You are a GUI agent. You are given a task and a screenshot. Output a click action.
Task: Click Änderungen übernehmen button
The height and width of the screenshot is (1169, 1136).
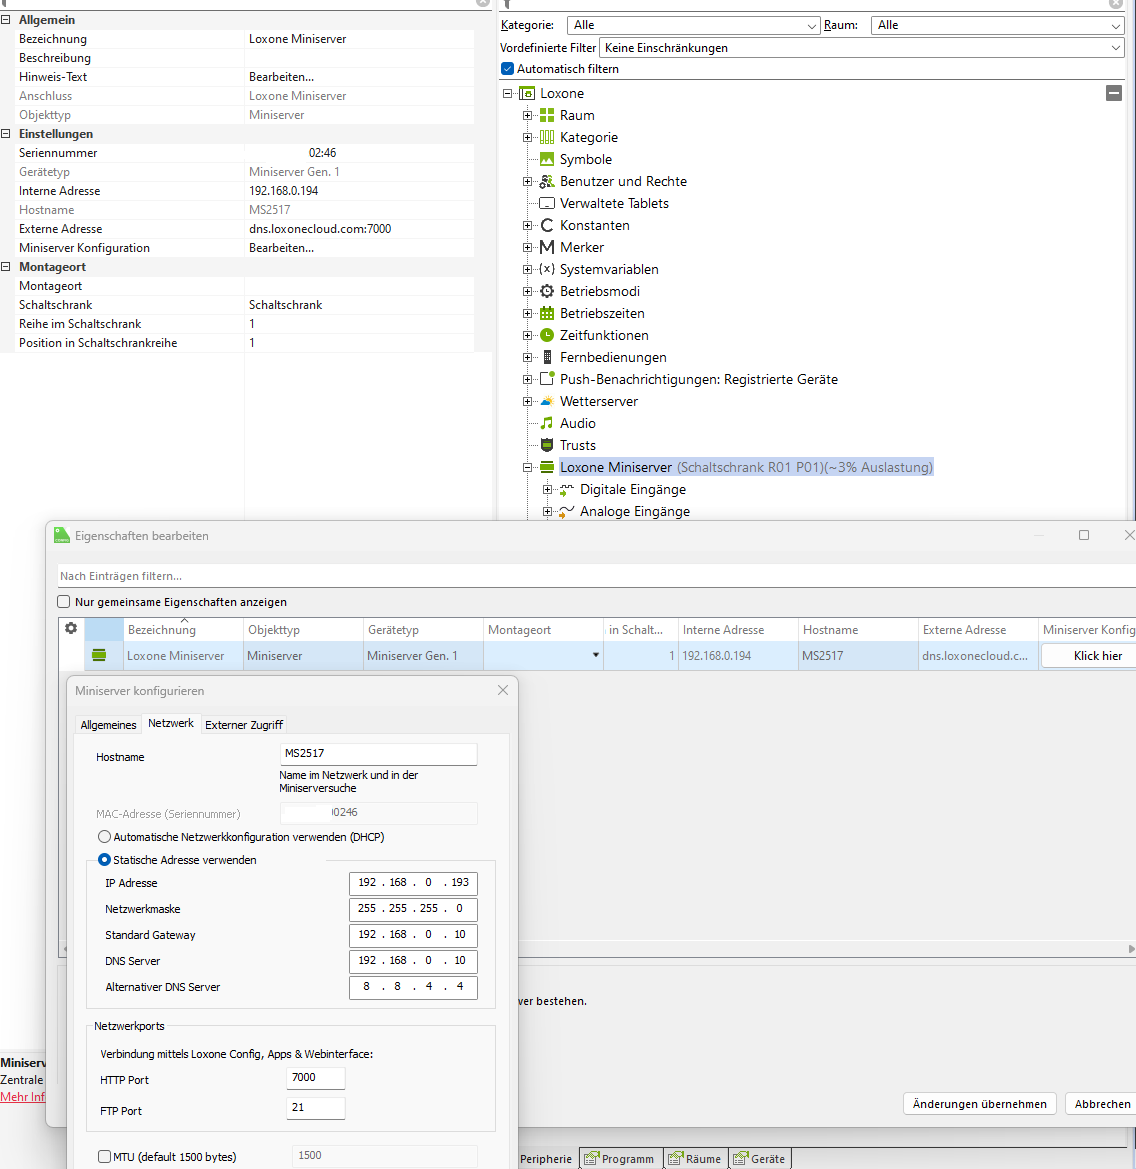point(979,1104)
